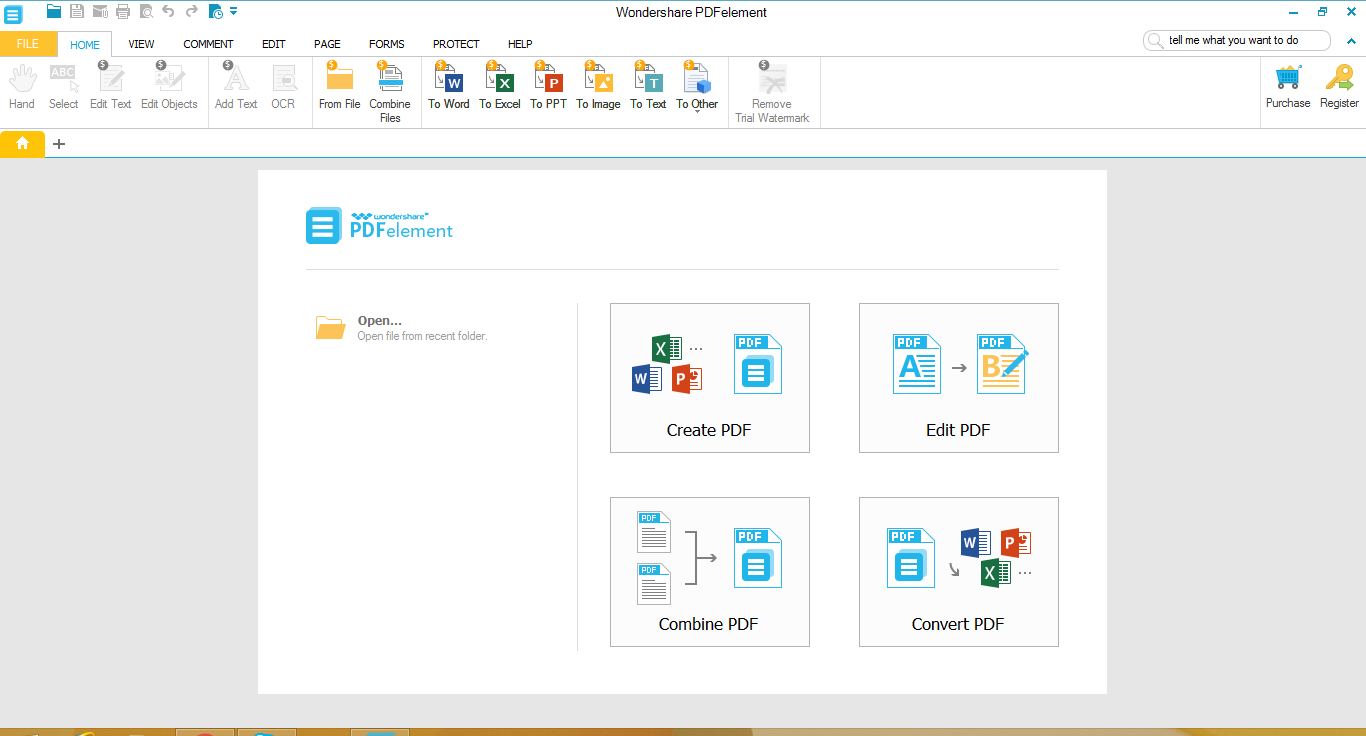Click the Combine Files icon
The width and height of the screenshot is (1366, 736).
(x=390, y=80)
